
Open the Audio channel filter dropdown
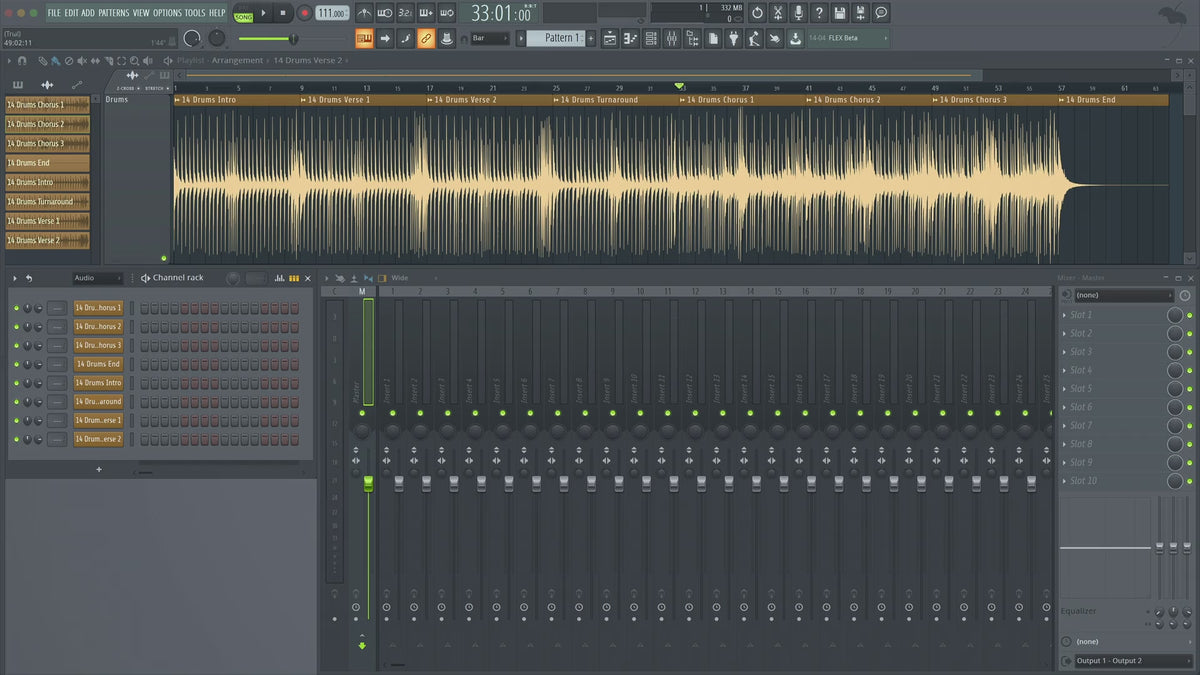[x=97, y=278]
